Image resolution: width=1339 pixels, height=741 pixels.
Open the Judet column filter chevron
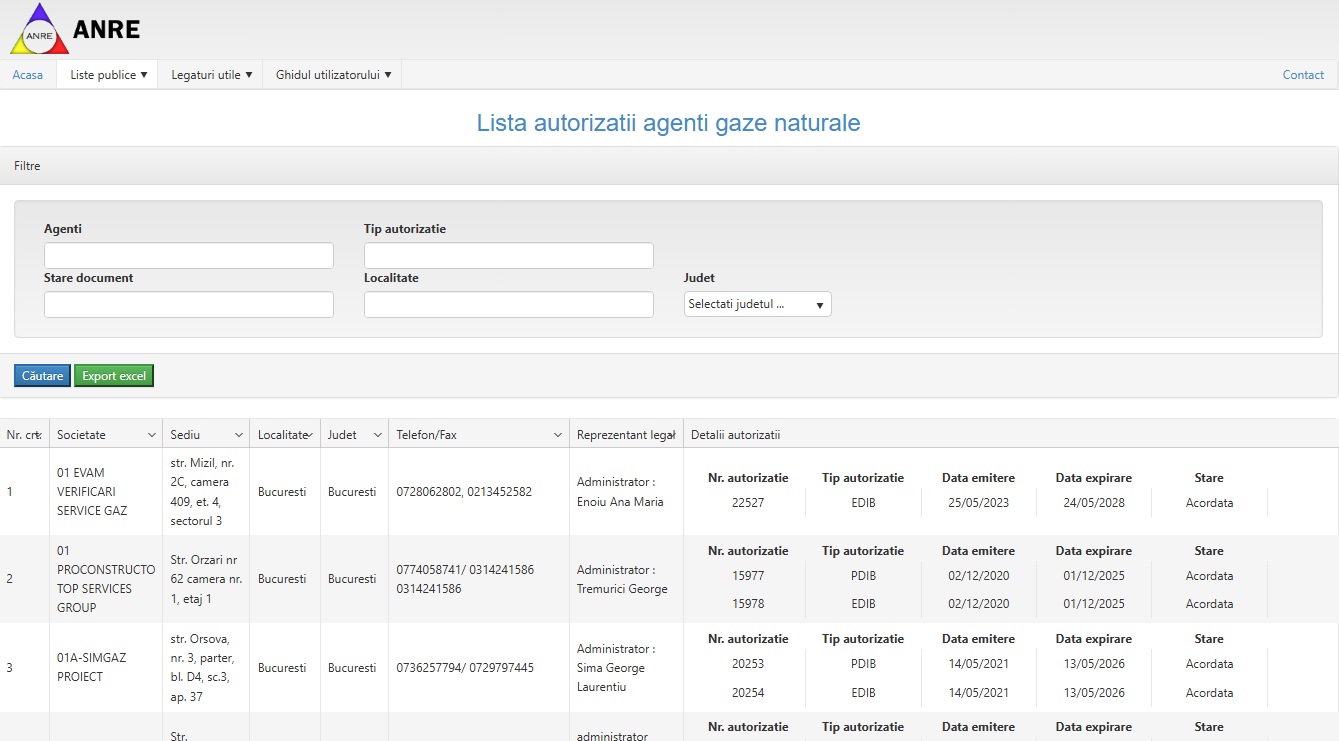378,435
